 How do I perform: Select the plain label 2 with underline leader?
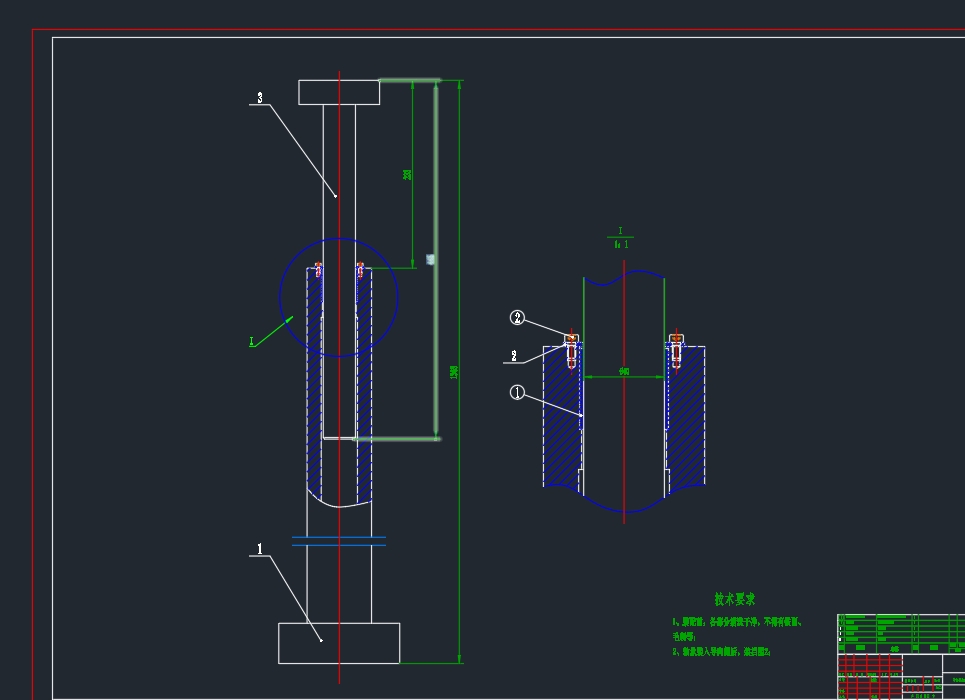pos(514,356)
